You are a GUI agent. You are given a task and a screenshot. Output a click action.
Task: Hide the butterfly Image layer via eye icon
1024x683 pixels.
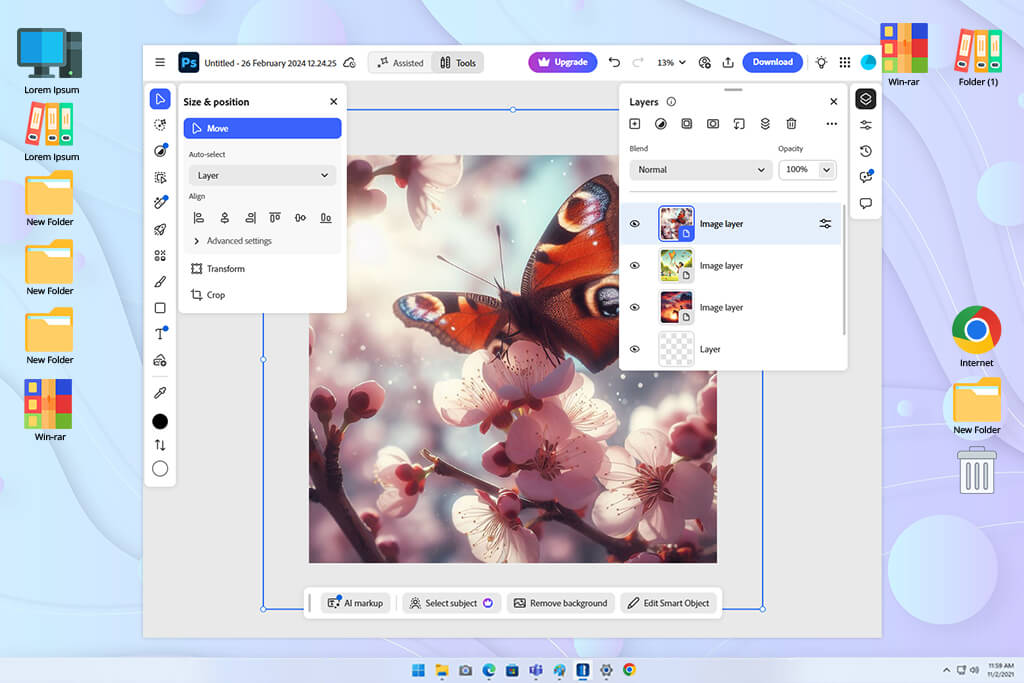pos(635,224)
